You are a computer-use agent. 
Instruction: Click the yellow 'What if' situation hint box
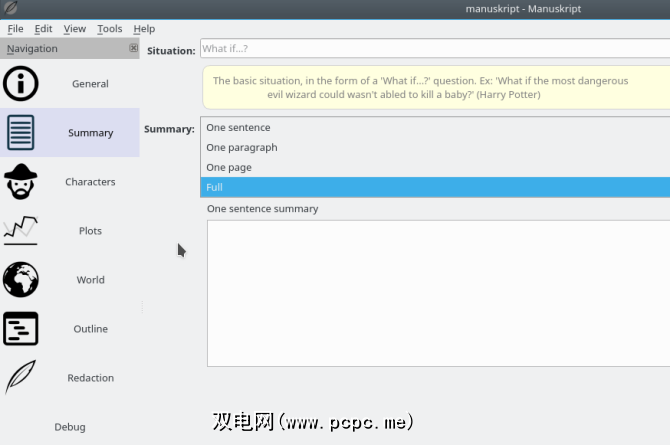coord(436,88)
